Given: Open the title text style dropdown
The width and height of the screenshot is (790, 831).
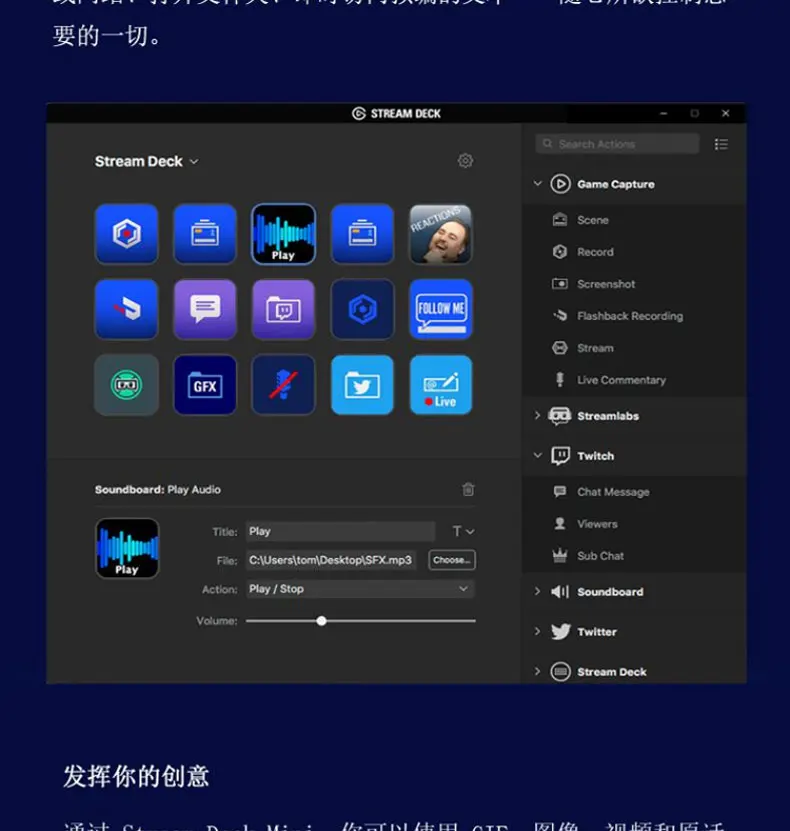Looking at the screenshot, I should pyautogui.click(x=463, y=531).
